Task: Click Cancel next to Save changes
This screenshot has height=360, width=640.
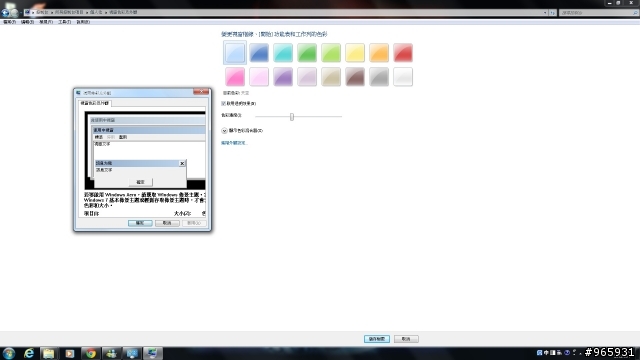Action: point(406,339)
